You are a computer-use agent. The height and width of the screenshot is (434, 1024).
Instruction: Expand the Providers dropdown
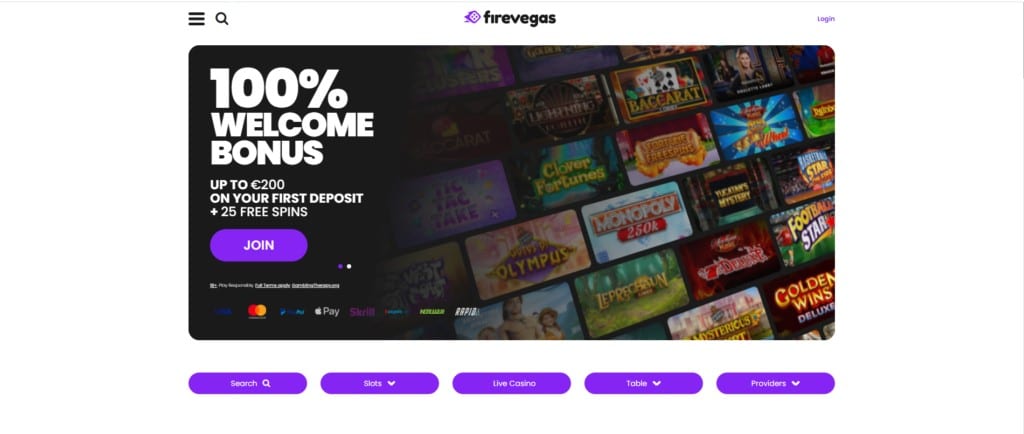pos(775,383)
